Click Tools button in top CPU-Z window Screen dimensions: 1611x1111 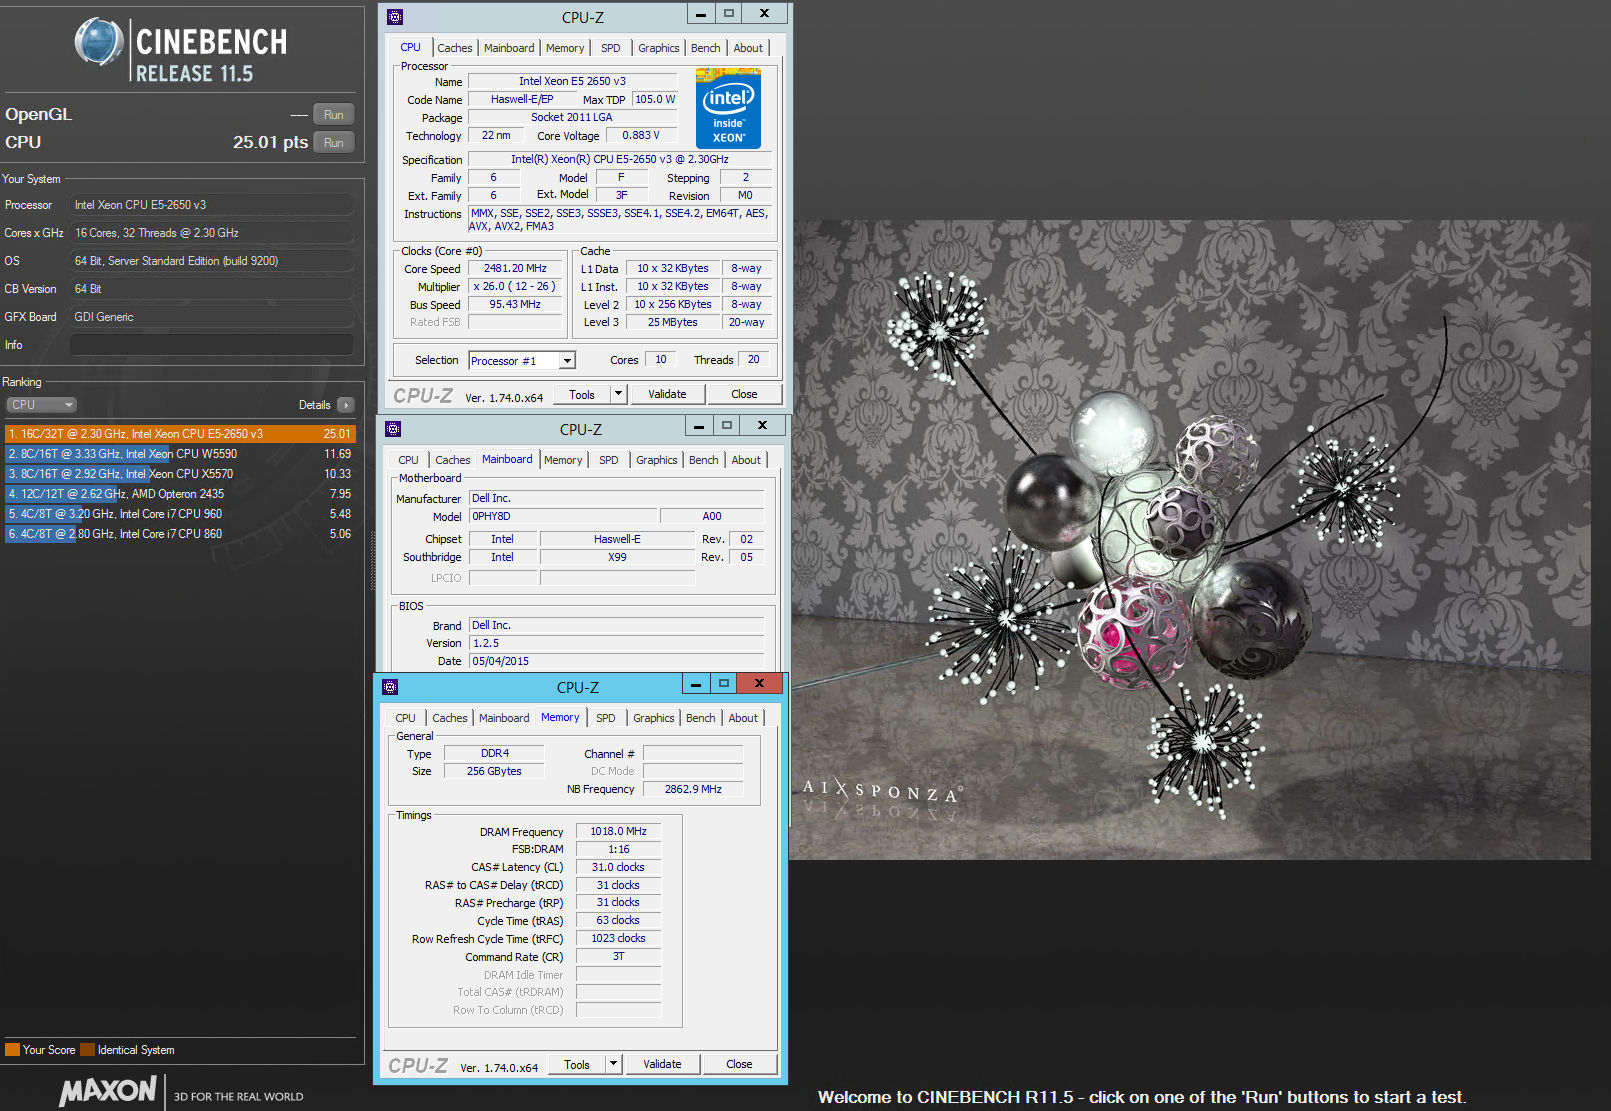(582, 394)
